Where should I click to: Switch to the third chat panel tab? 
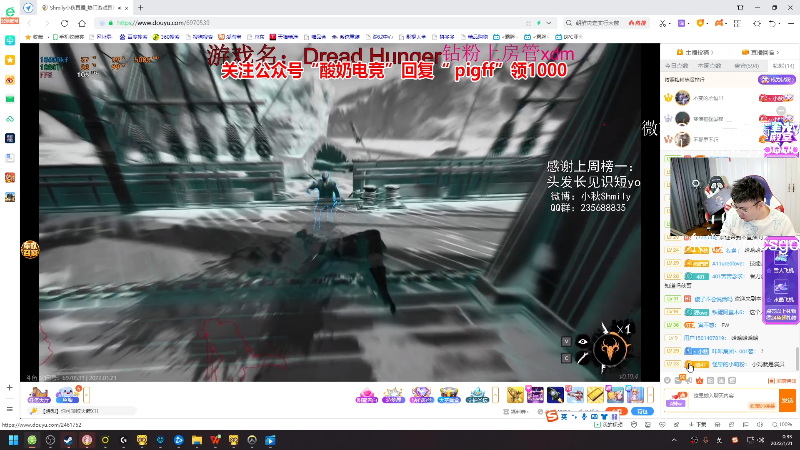point(746,66)
